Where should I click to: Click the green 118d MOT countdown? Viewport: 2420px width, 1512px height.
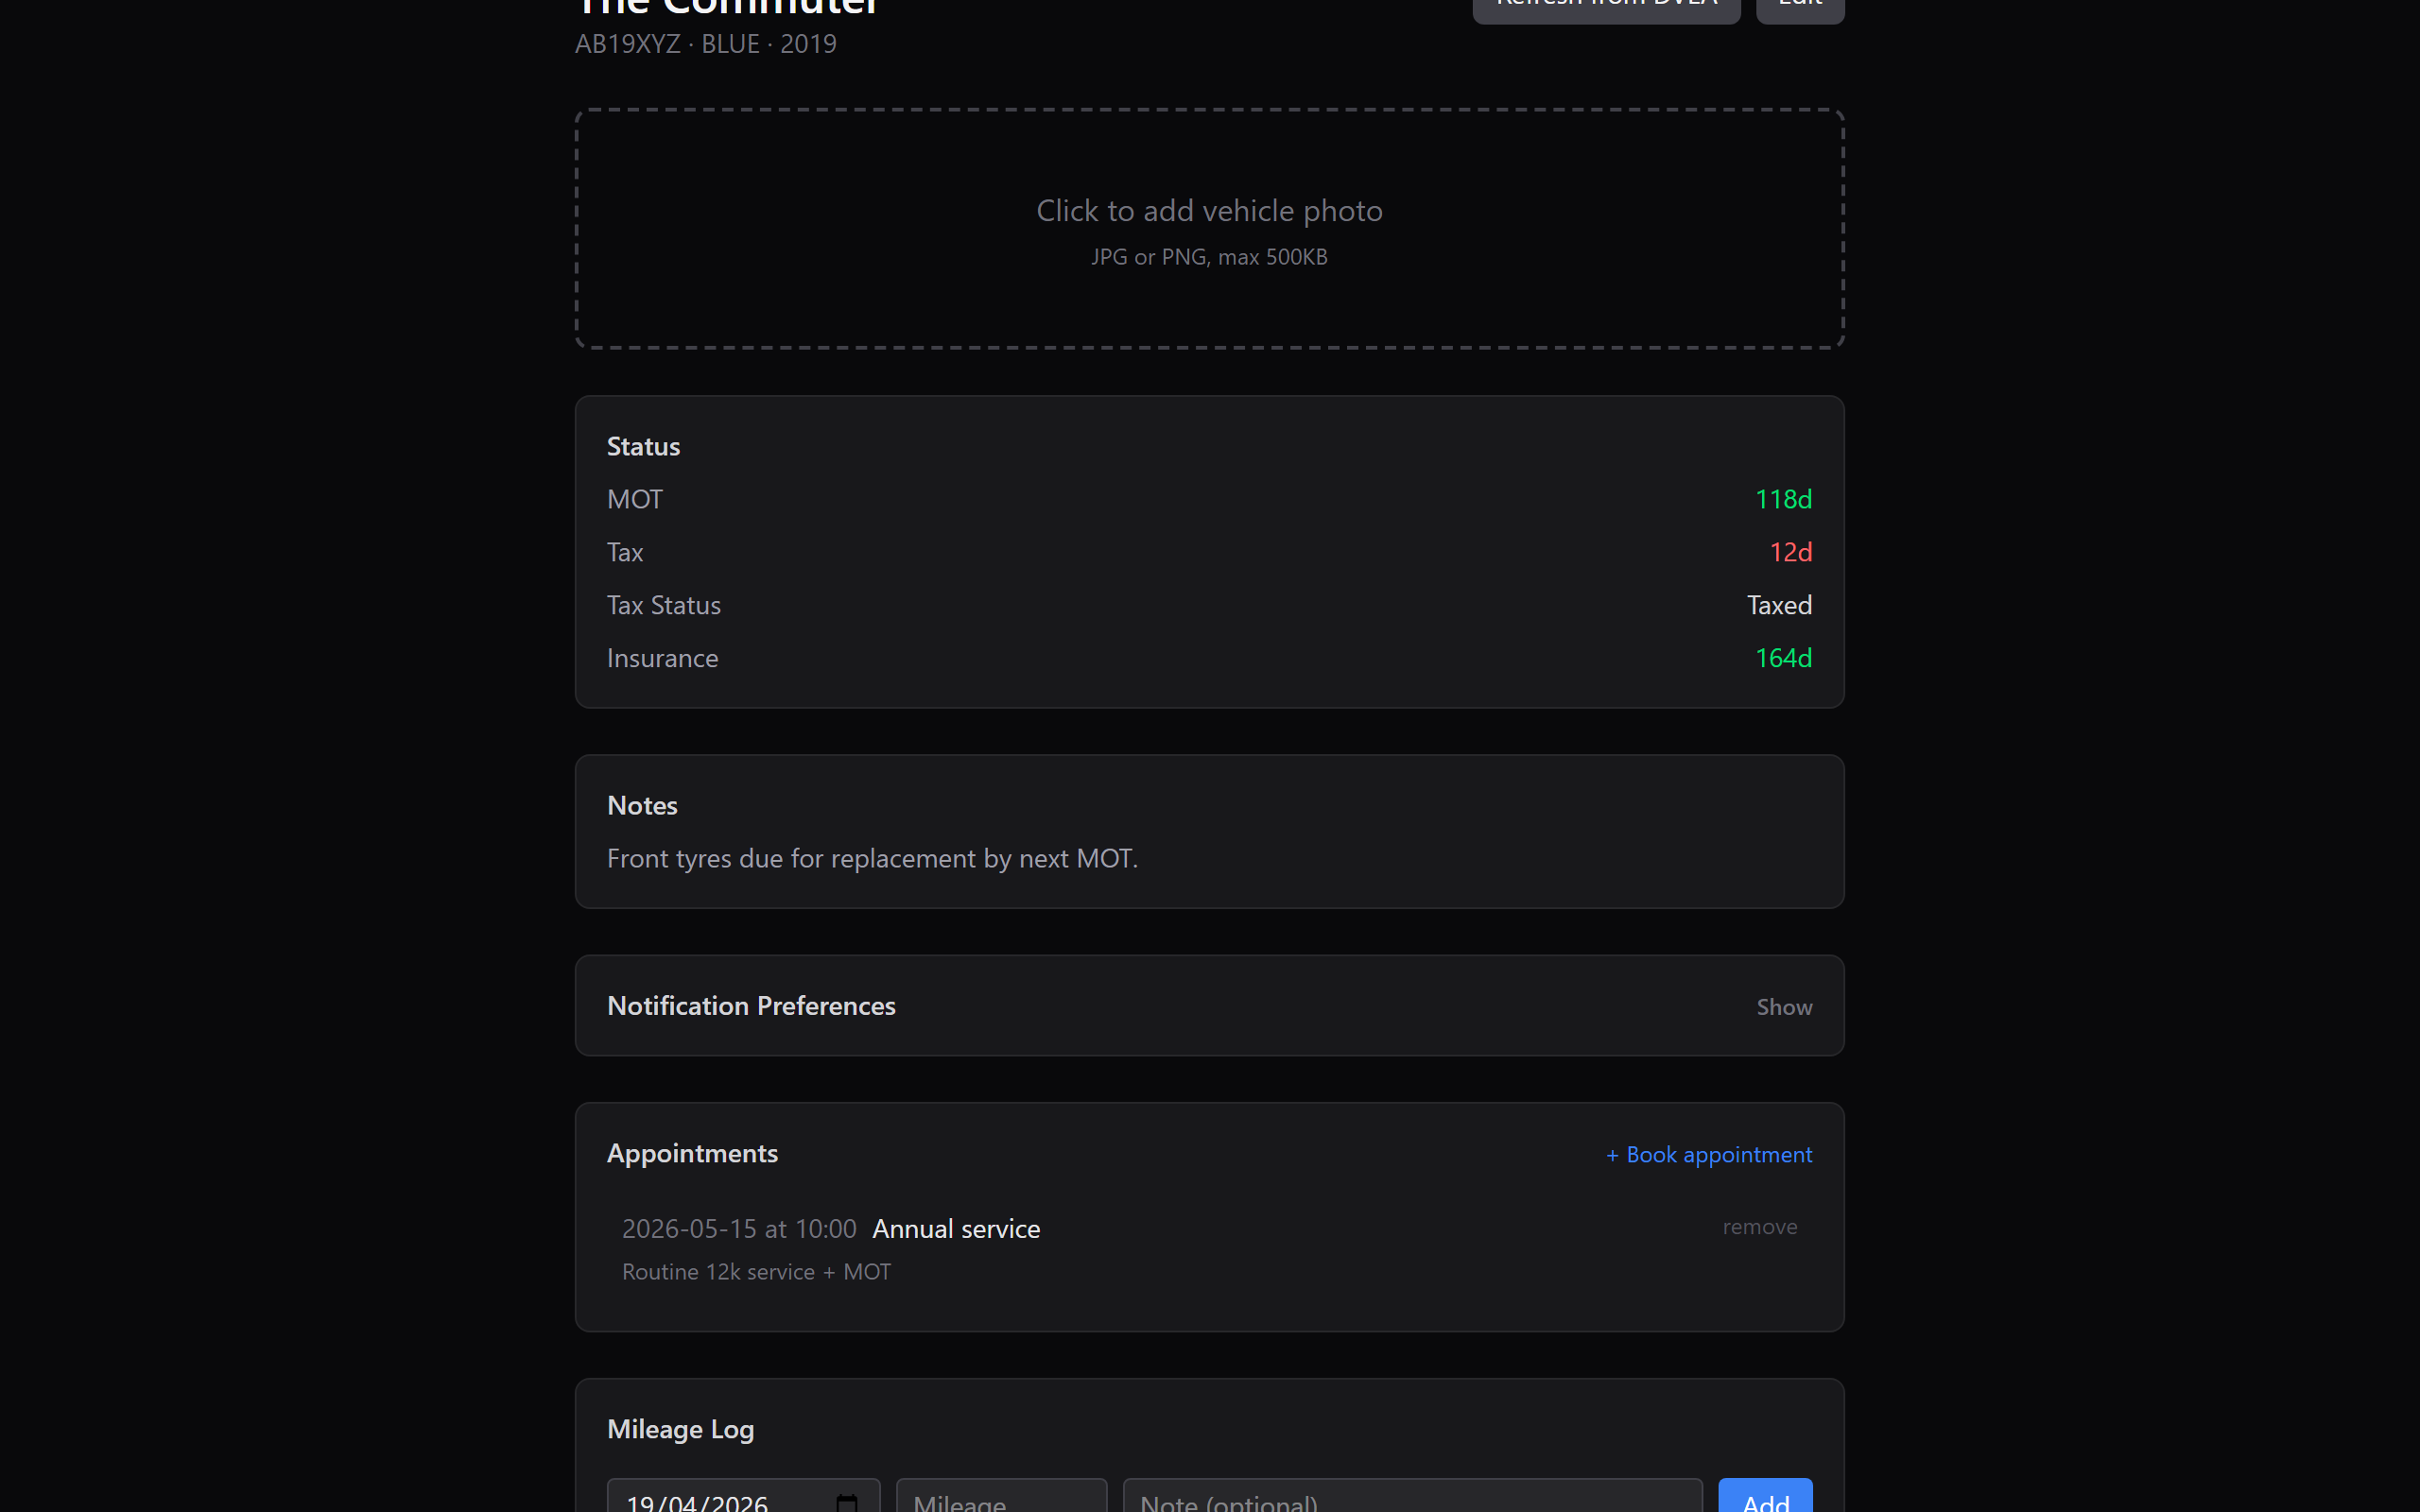pyautogui.click(x=1782, y=498)
